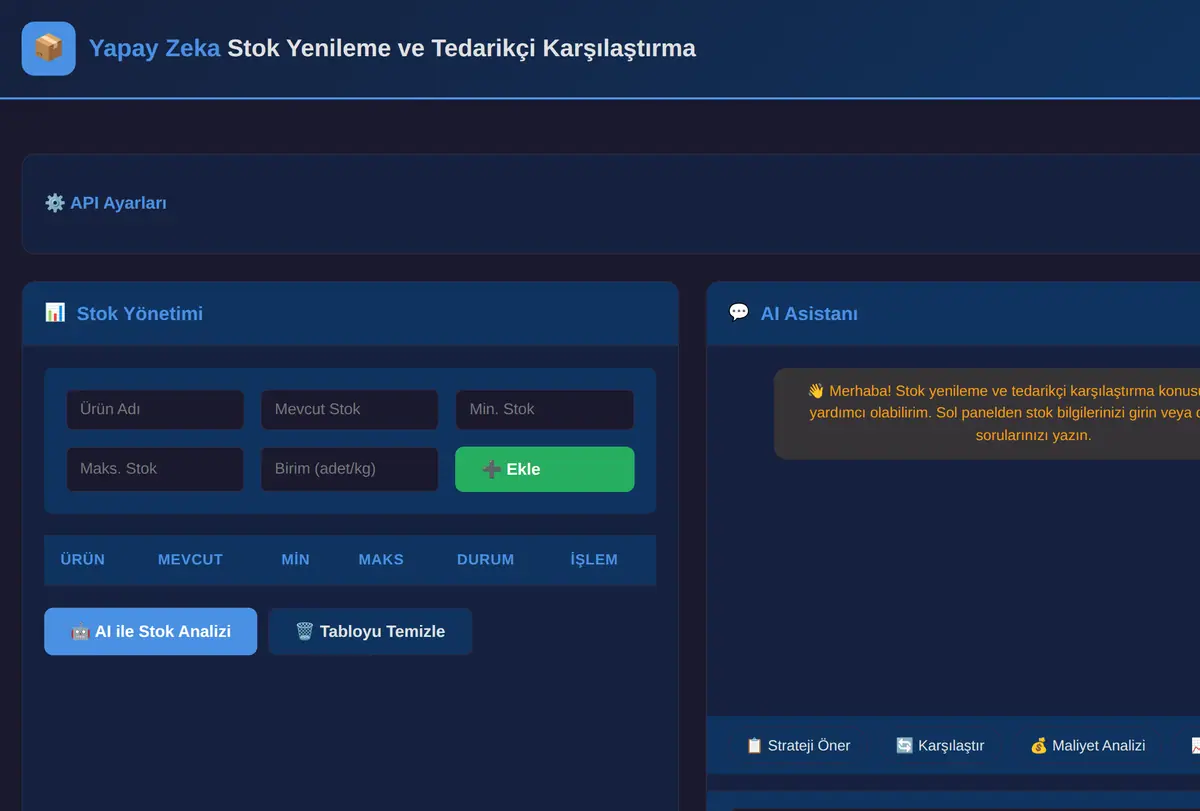Click the MAKS column header
Viewport: 1200px width, 811px height.
[x=381, y=559]
